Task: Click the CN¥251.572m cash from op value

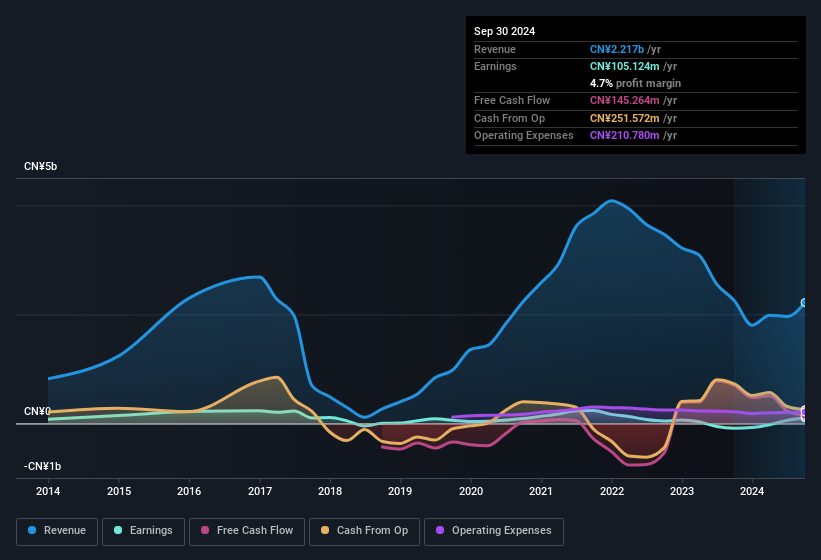Action: coord(624,118)
